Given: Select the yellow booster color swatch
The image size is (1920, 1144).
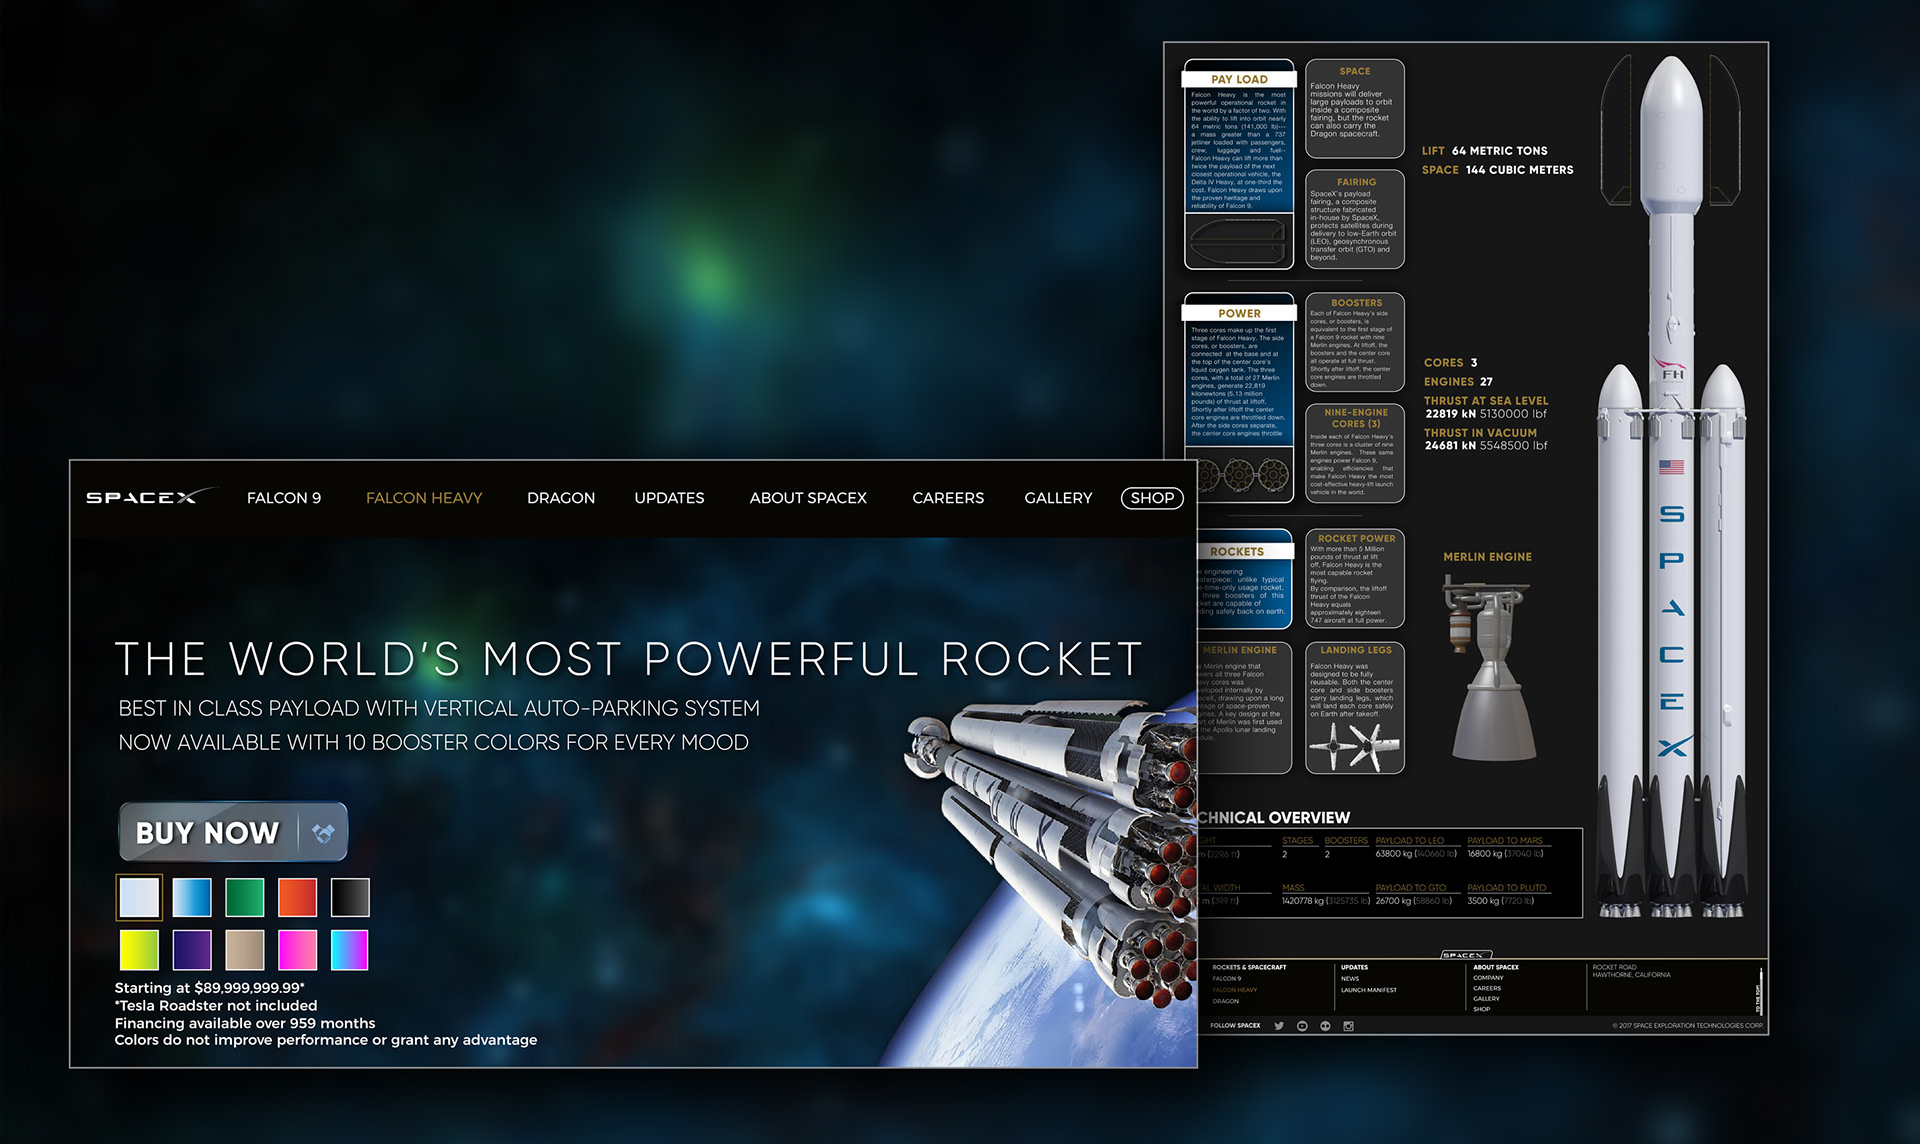Looking at the screenshot, I should [x=139, y=950].
